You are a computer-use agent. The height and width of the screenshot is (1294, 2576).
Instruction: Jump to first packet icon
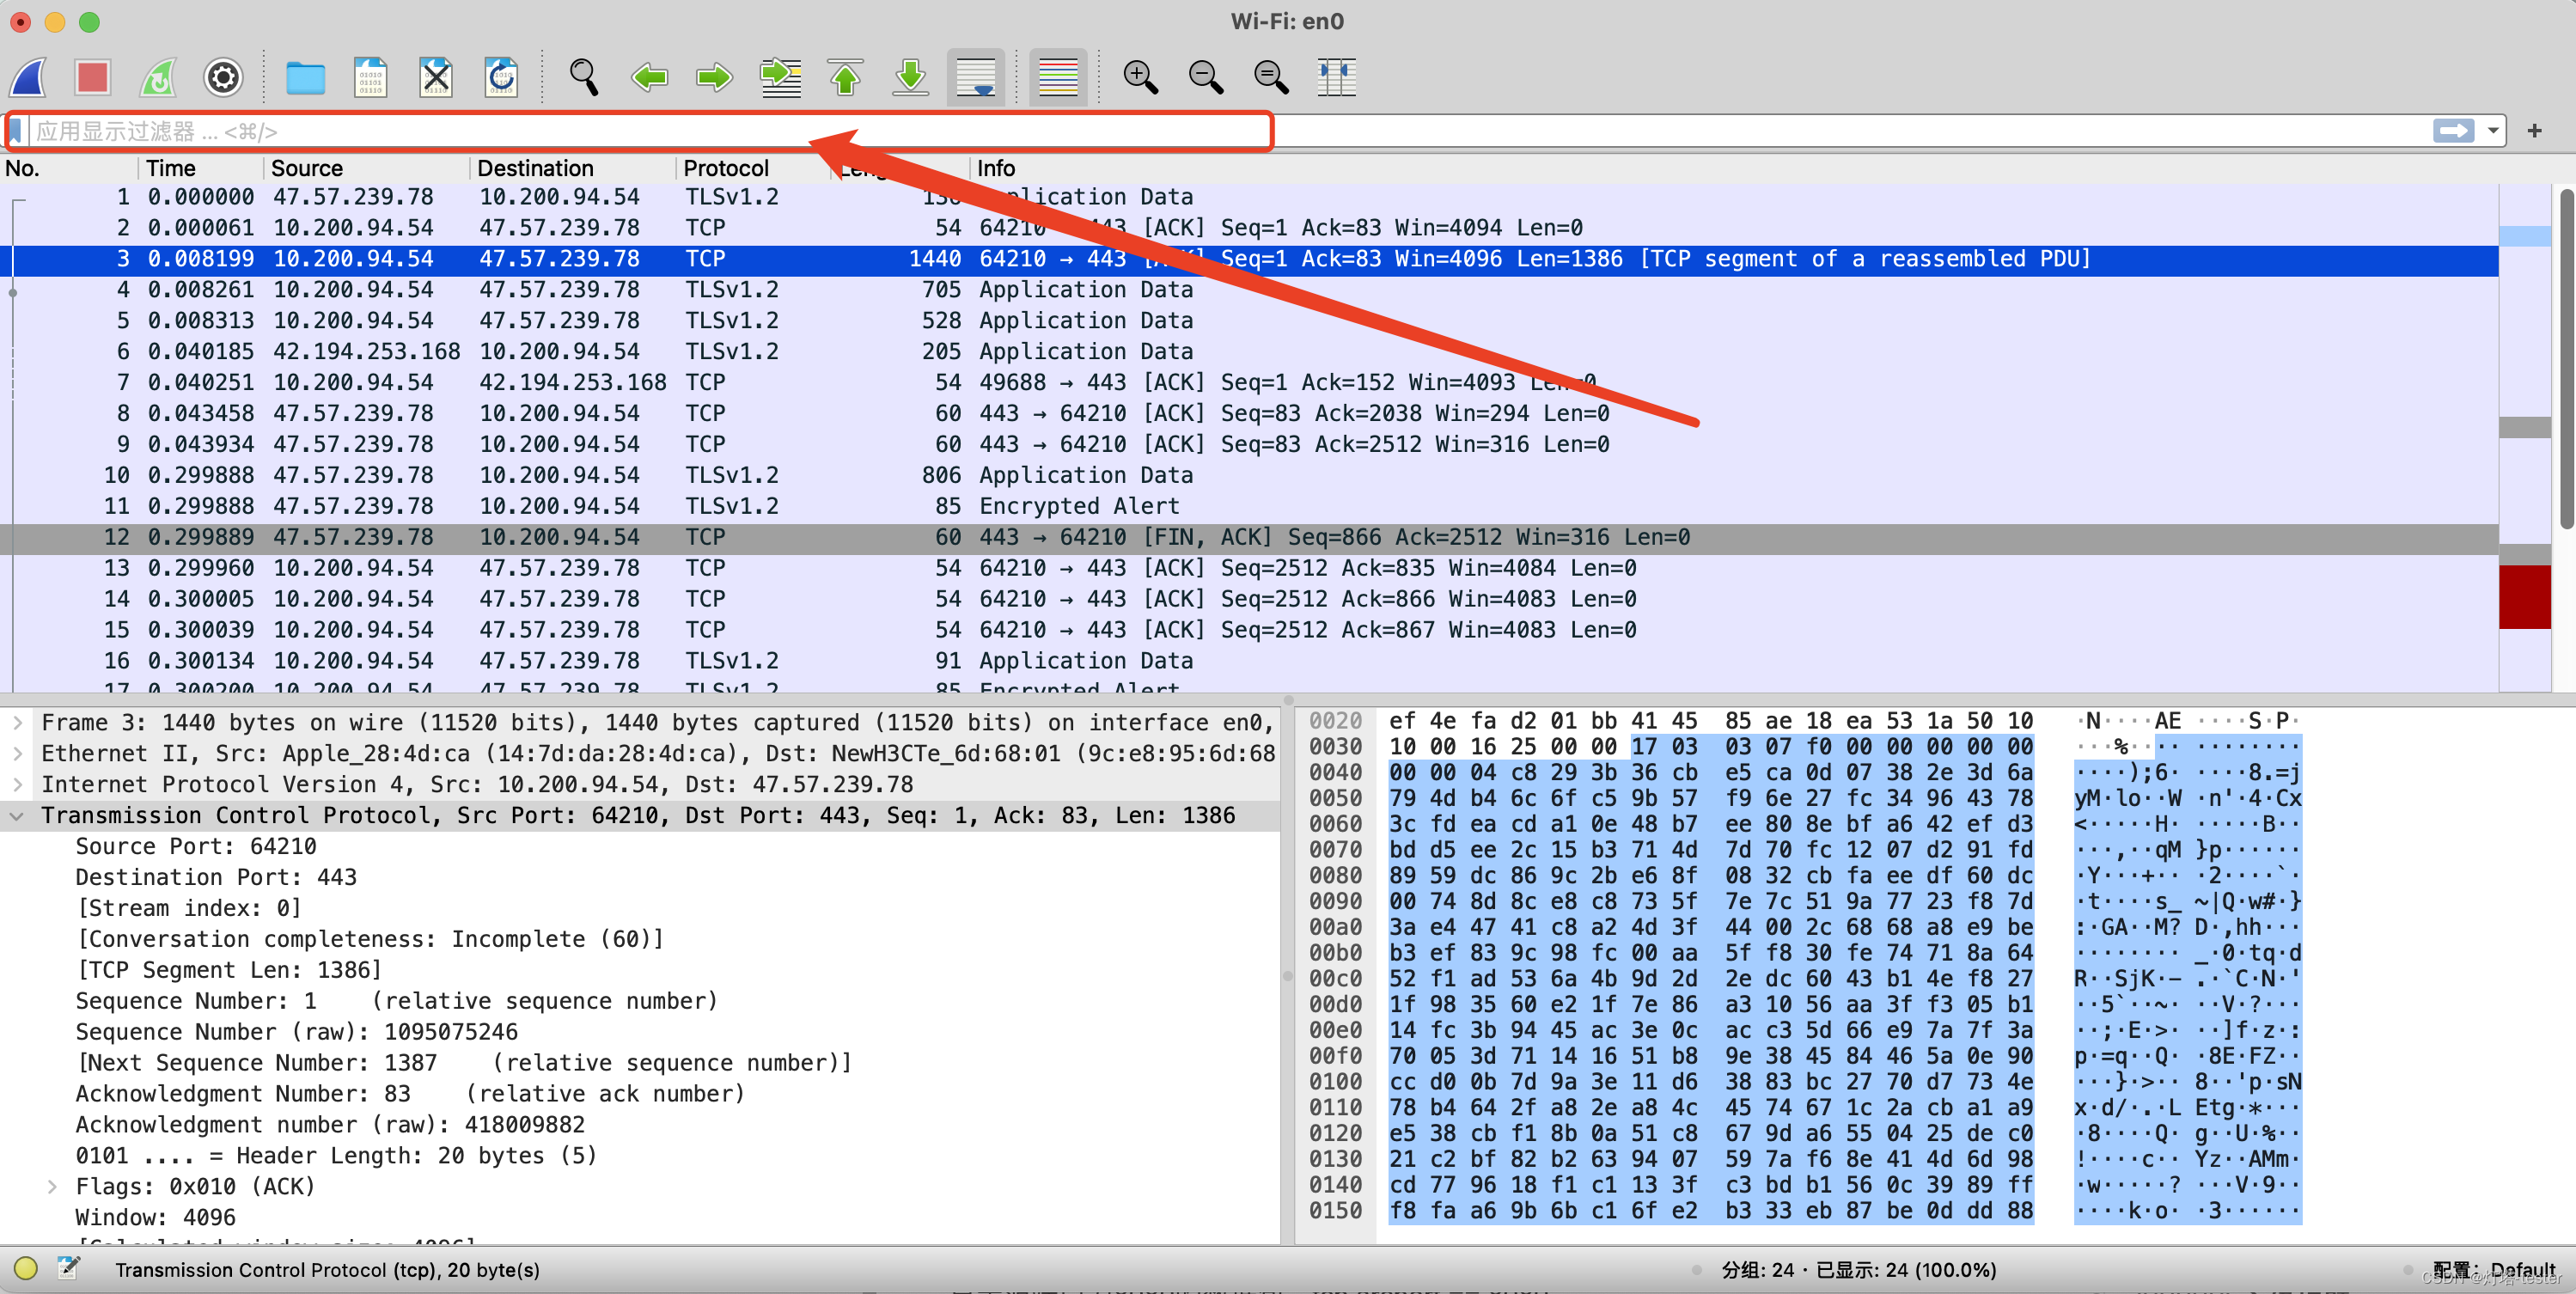coord(845,77)
